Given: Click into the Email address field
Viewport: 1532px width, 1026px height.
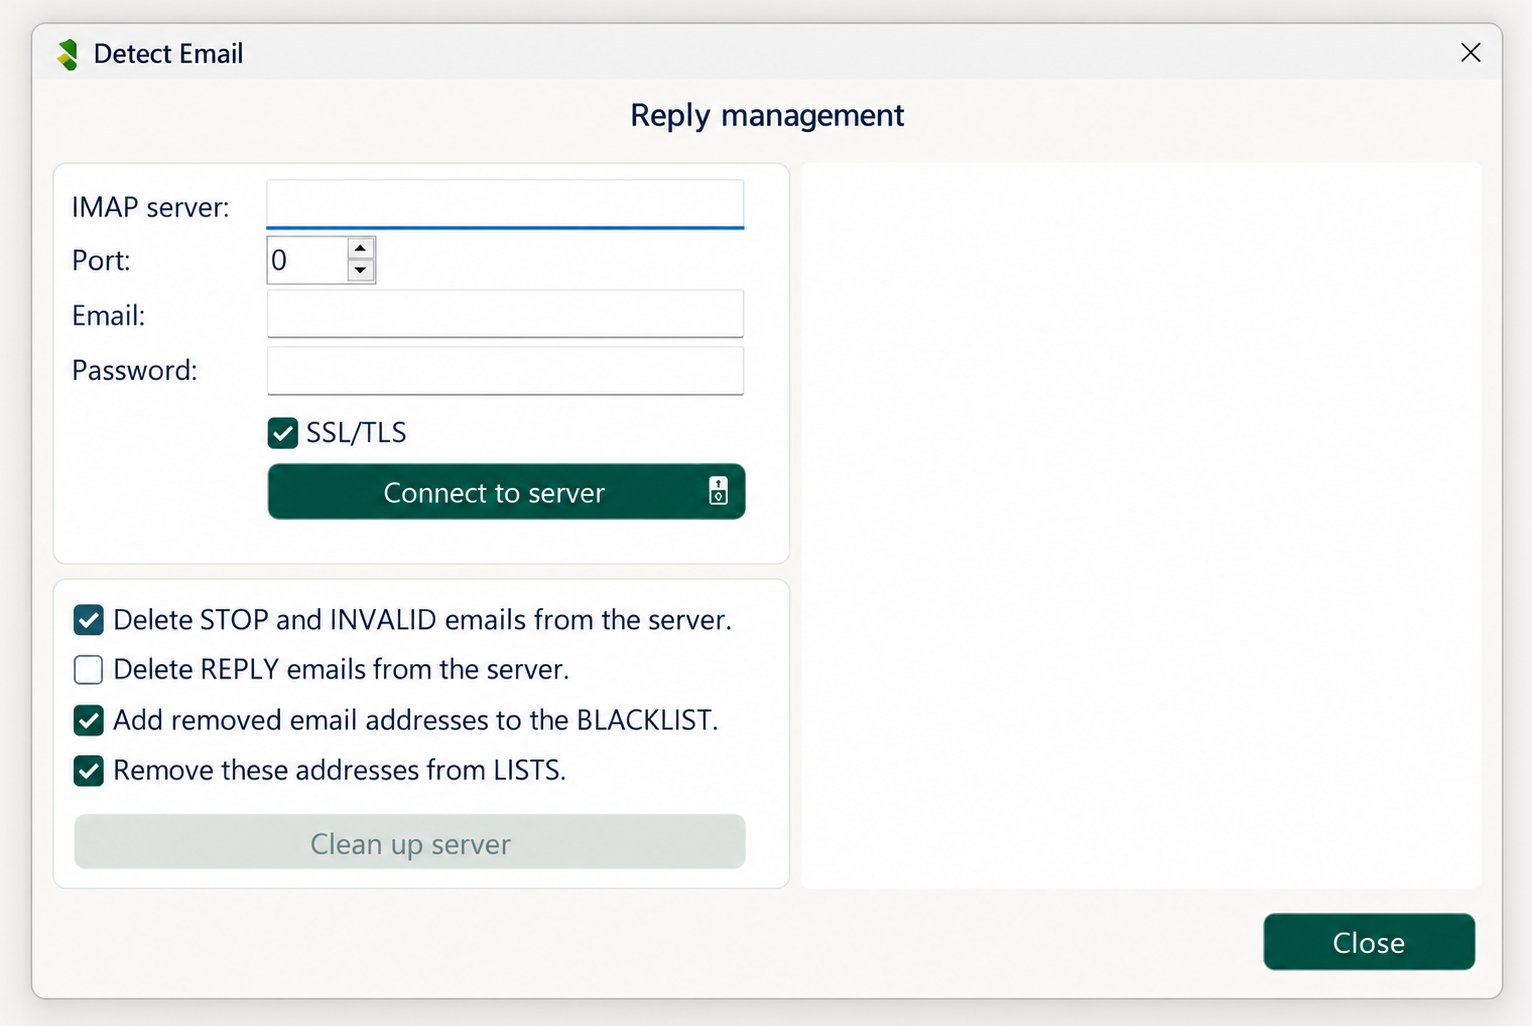Looking at the screenshot, I should pos(505,314).
